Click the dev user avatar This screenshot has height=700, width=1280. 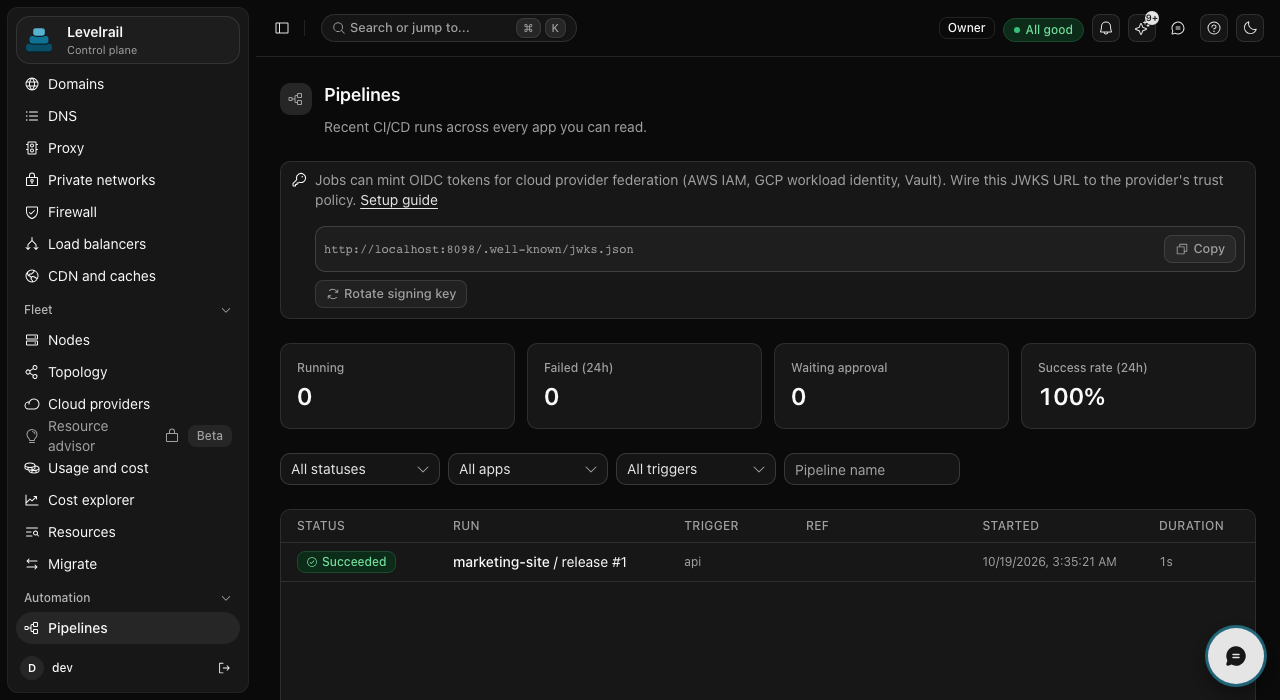[32, 668]
